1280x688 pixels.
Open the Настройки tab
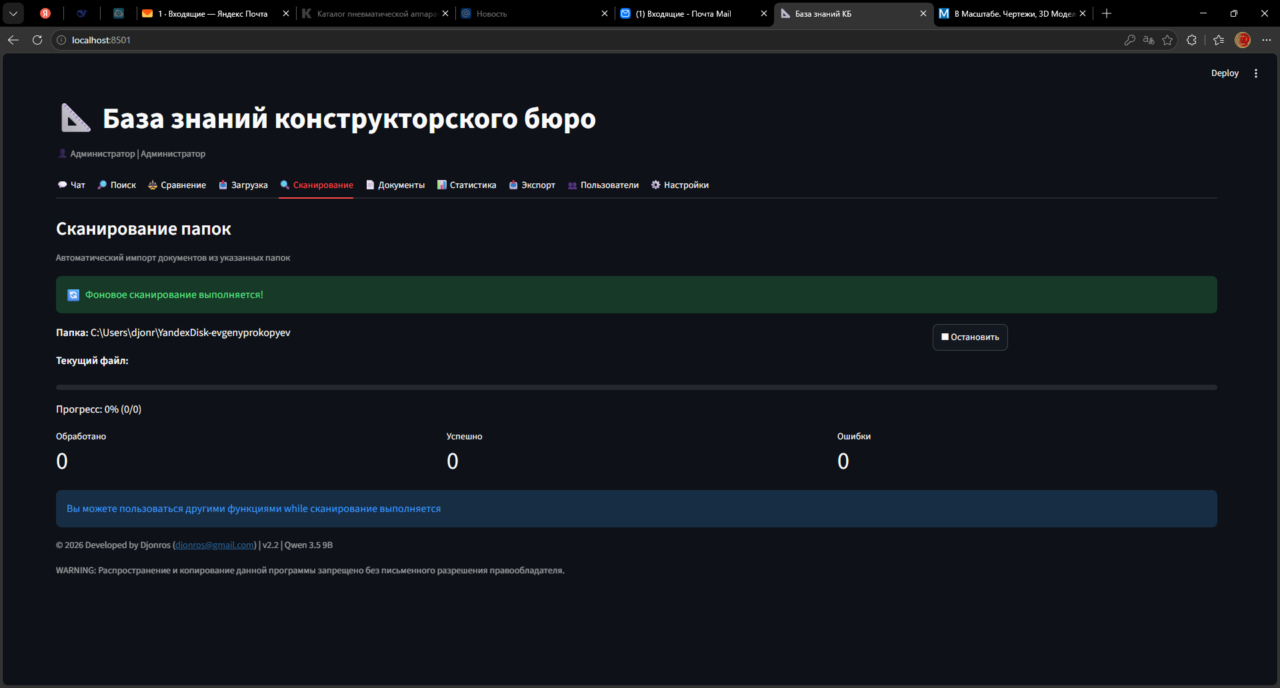[x=680, y=185]
